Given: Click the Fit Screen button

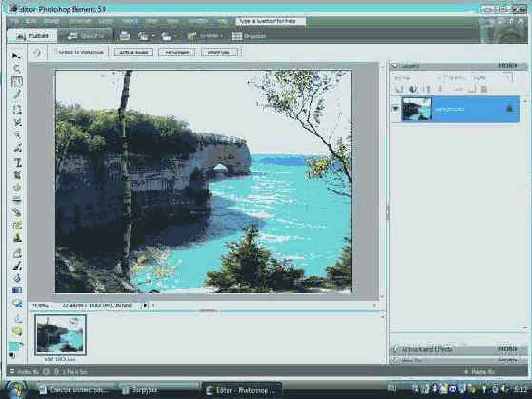Looking at the screenshot, I should [176, 52].
